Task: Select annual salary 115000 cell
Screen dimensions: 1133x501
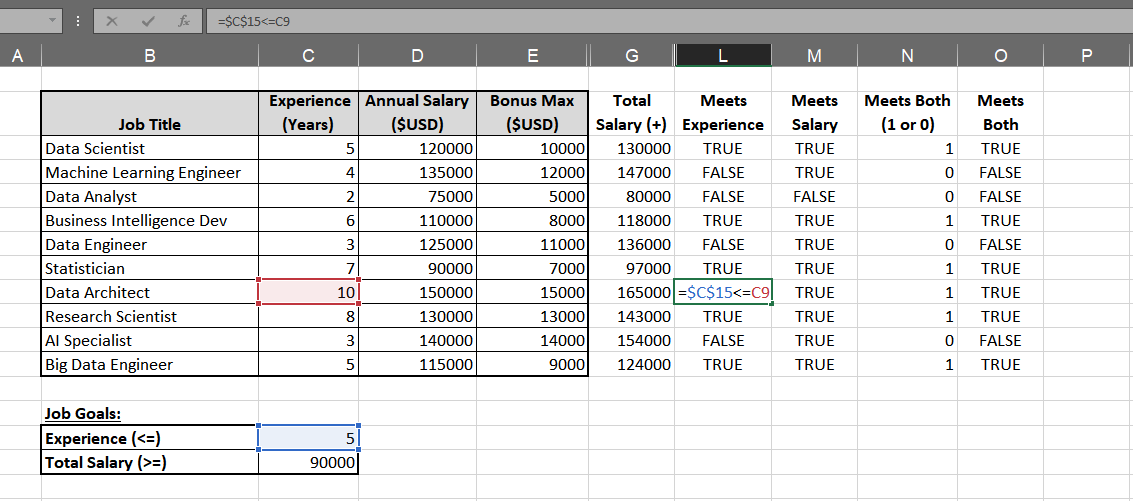Action: tap(417, 364)
